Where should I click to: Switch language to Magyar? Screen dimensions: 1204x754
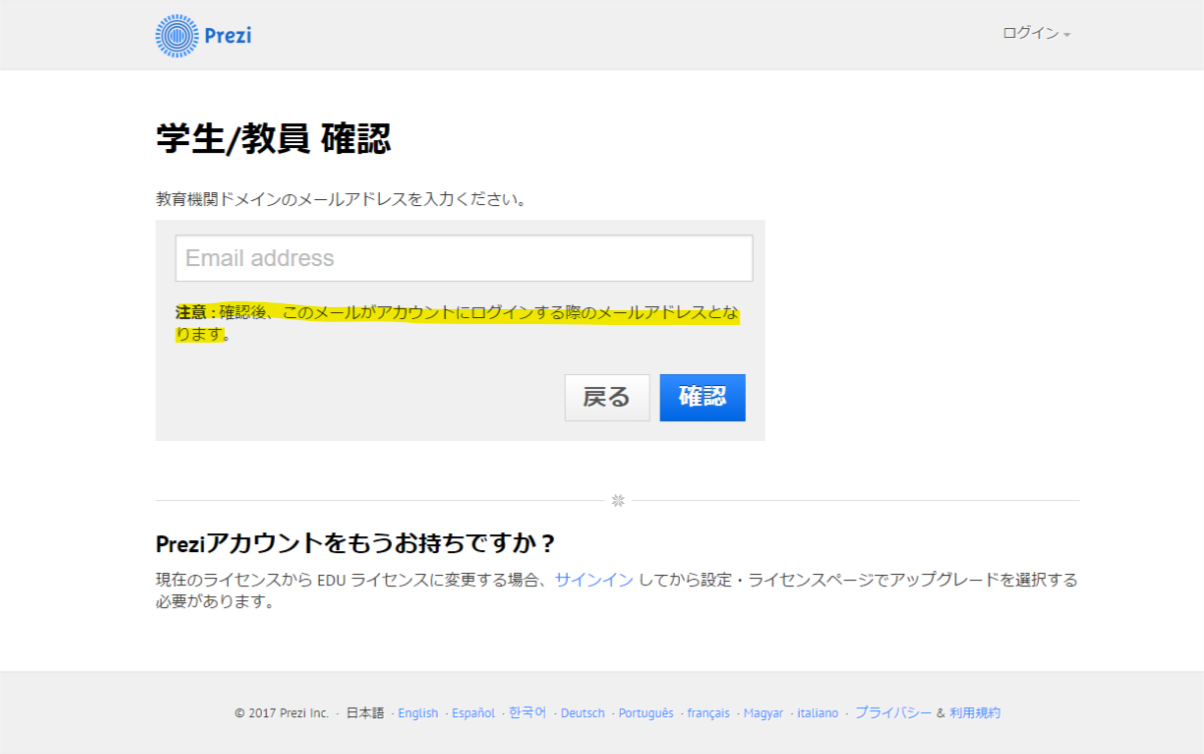763,713
